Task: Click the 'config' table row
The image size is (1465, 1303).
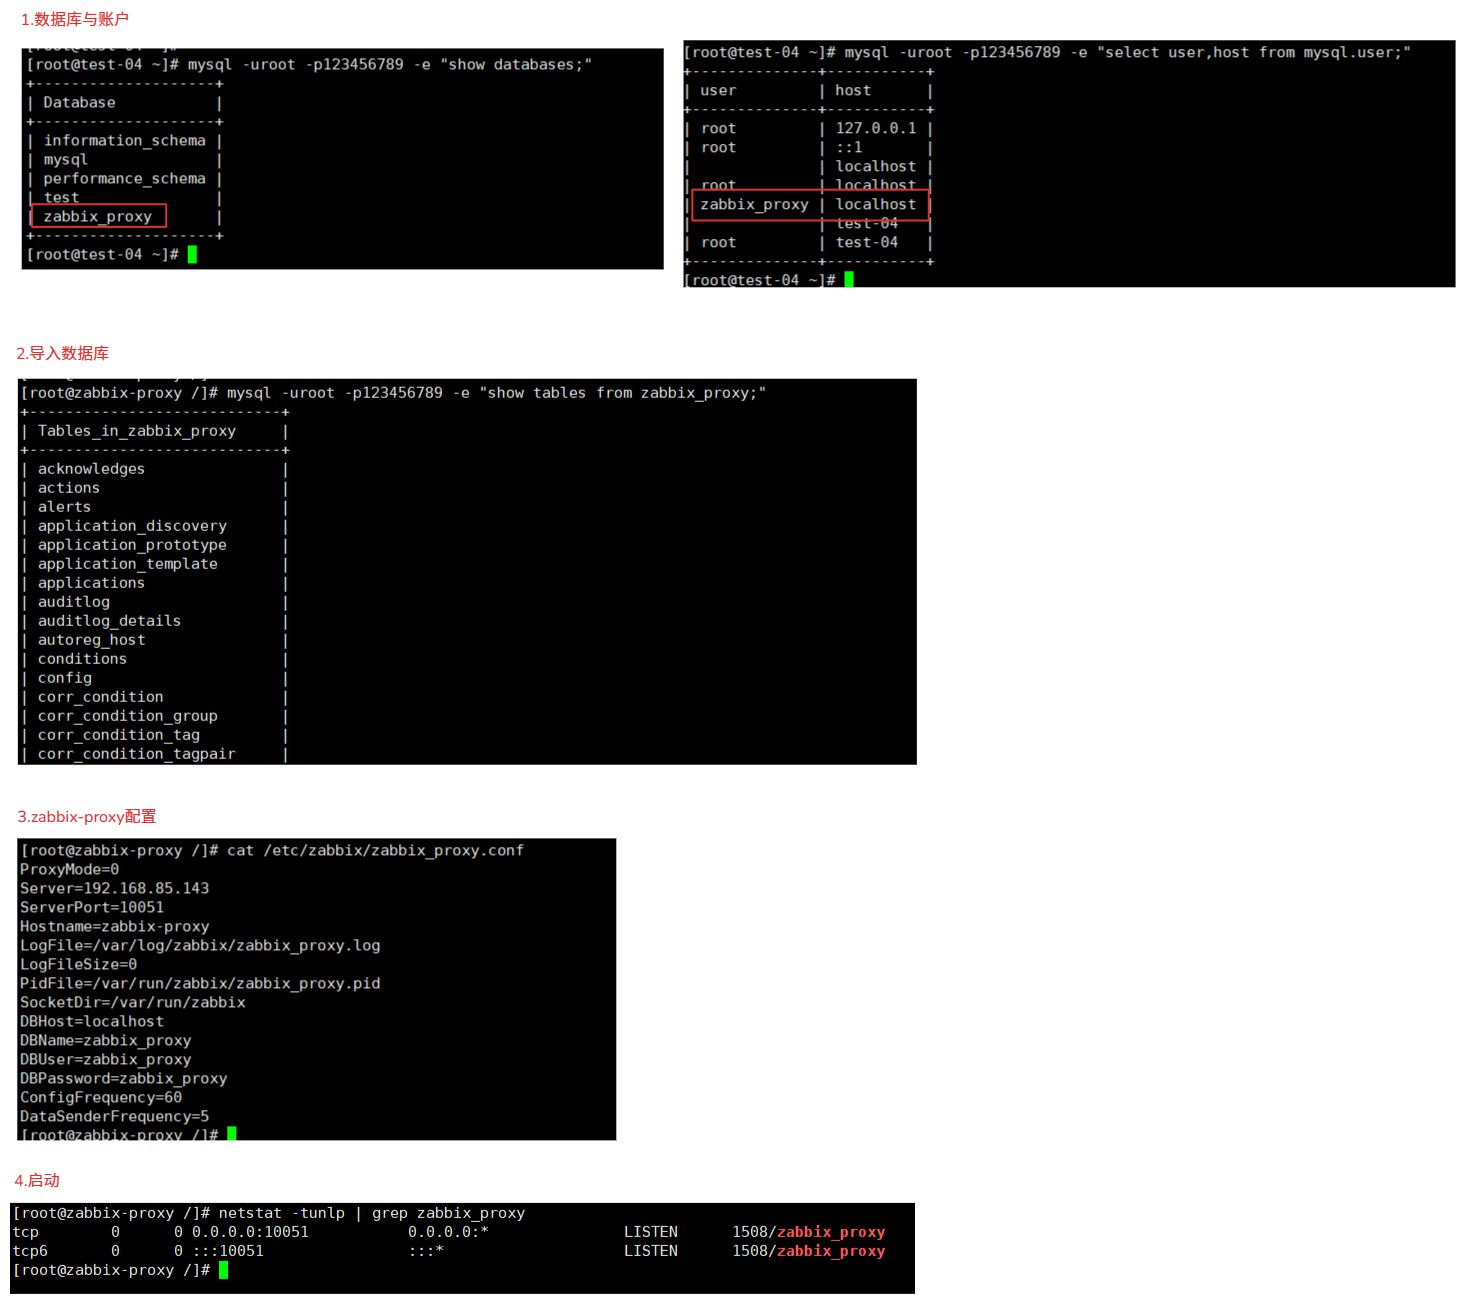Action: coord(65,678)
